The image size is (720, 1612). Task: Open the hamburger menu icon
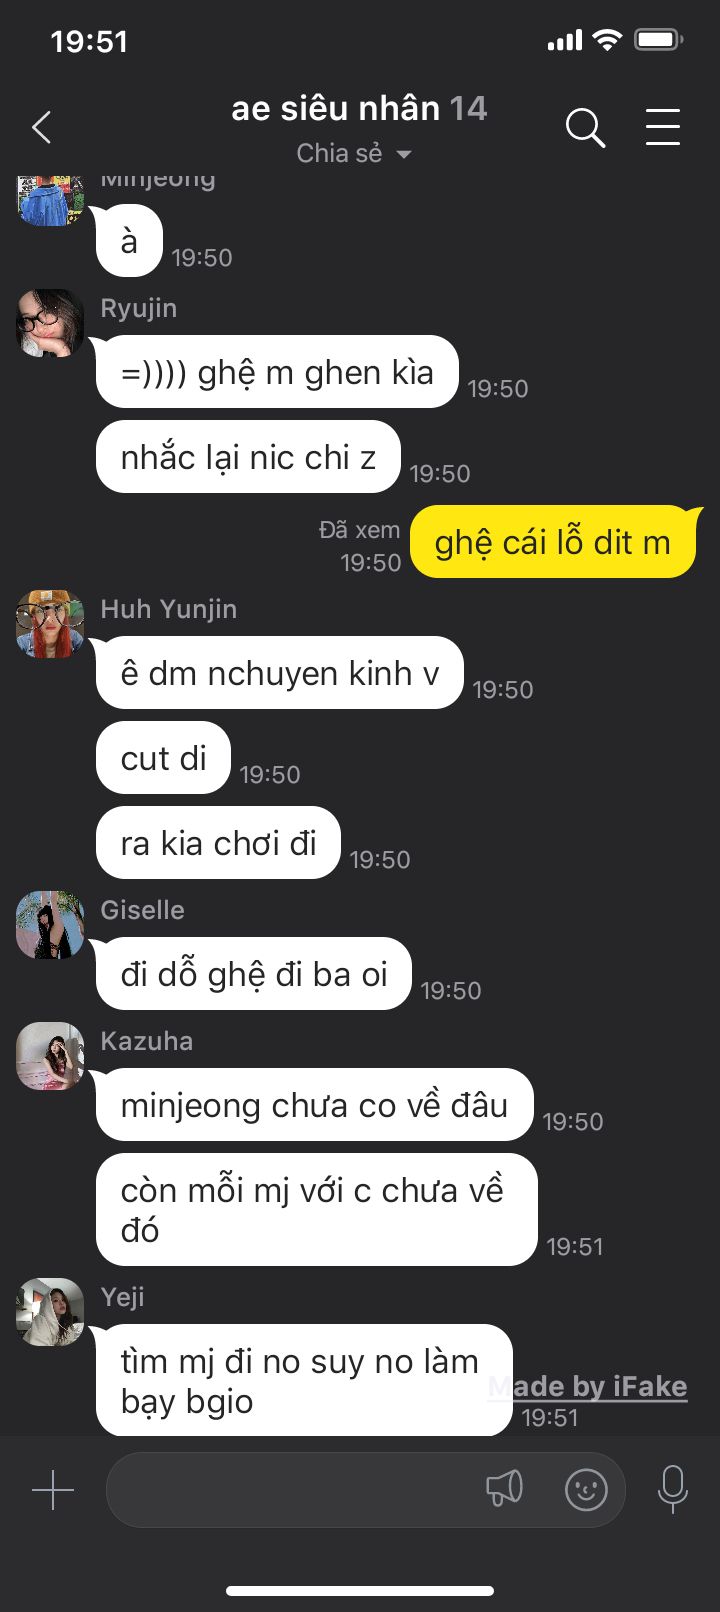[663, 127]
